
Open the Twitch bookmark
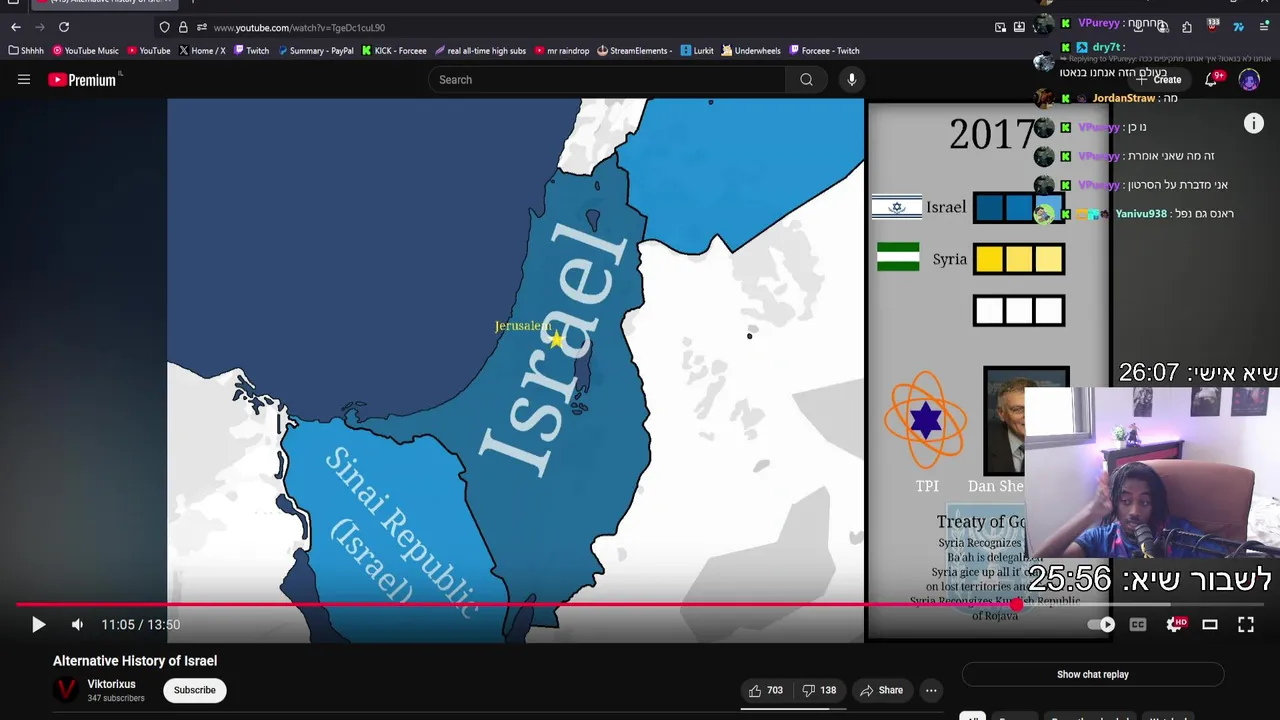pyautogui.click(x=252, y=50)
